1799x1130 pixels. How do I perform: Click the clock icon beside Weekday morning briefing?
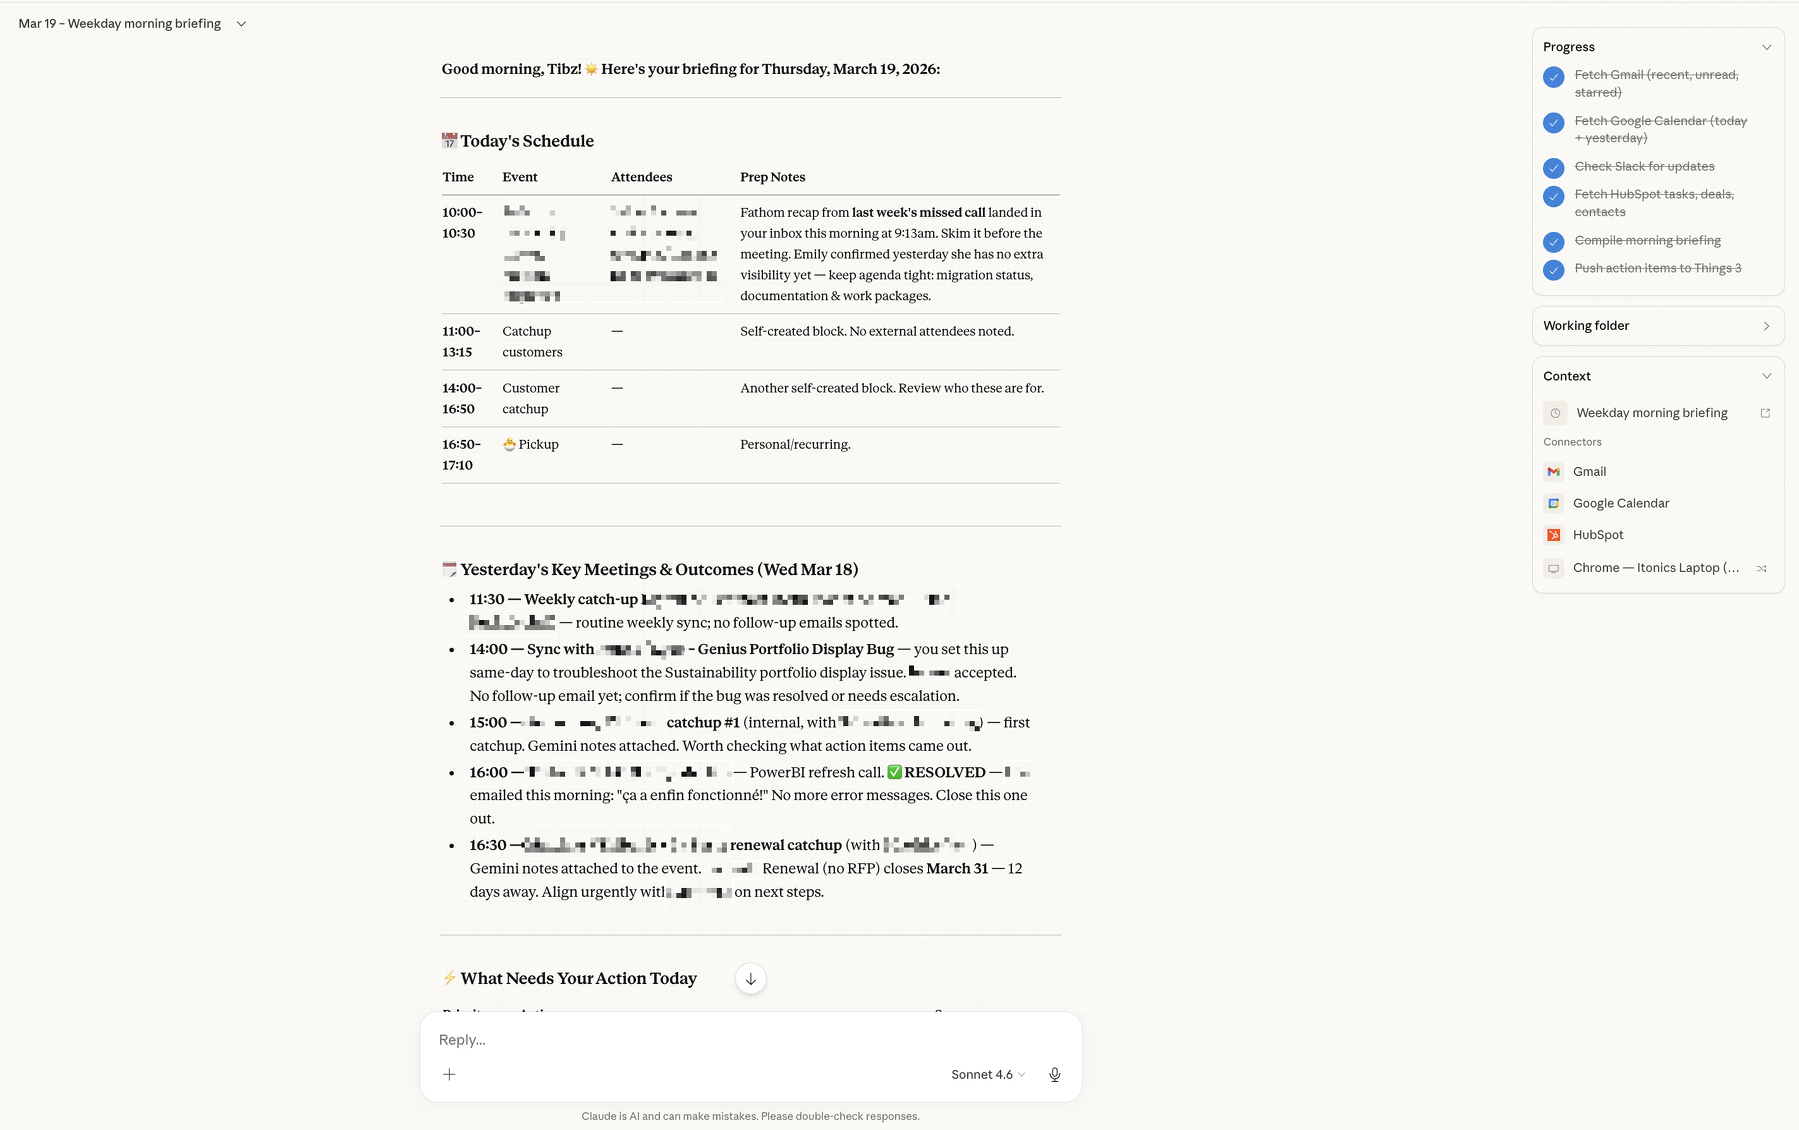1555,412
